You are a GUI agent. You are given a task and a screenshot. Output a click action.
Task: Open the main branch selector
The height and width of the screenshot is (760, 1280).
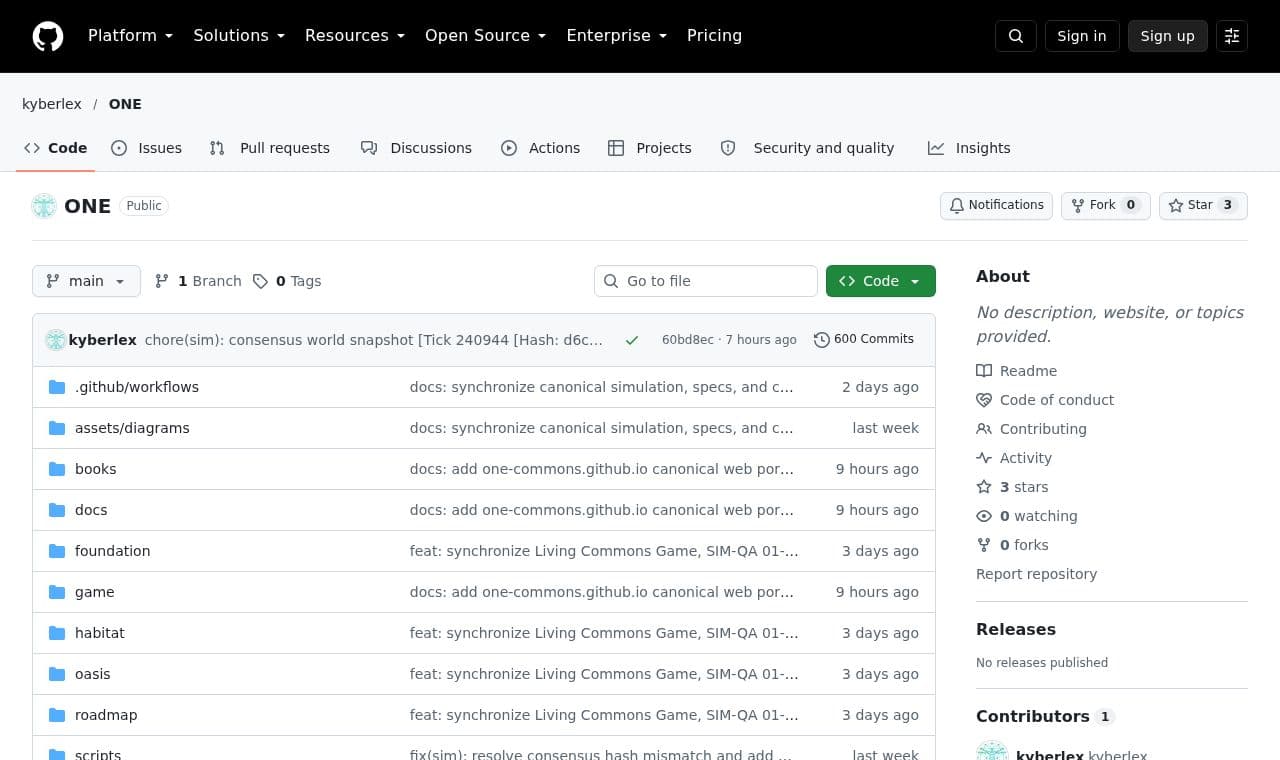(x=86, y=281)
